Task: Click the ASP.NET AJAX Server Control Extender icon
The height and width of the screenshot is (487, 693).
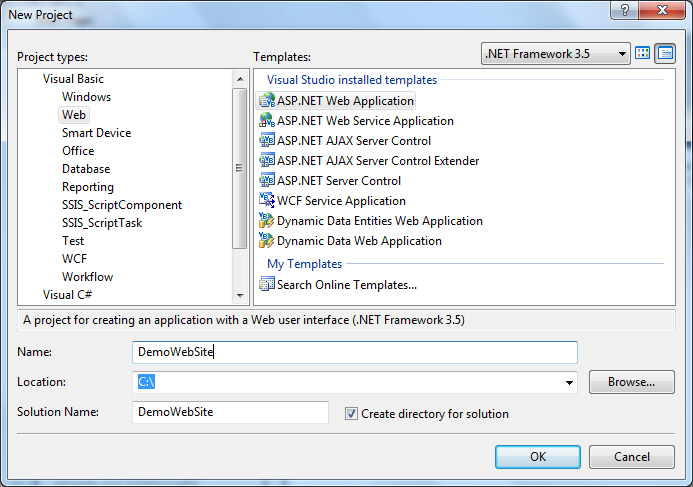Action: click(x=267, y=160)
